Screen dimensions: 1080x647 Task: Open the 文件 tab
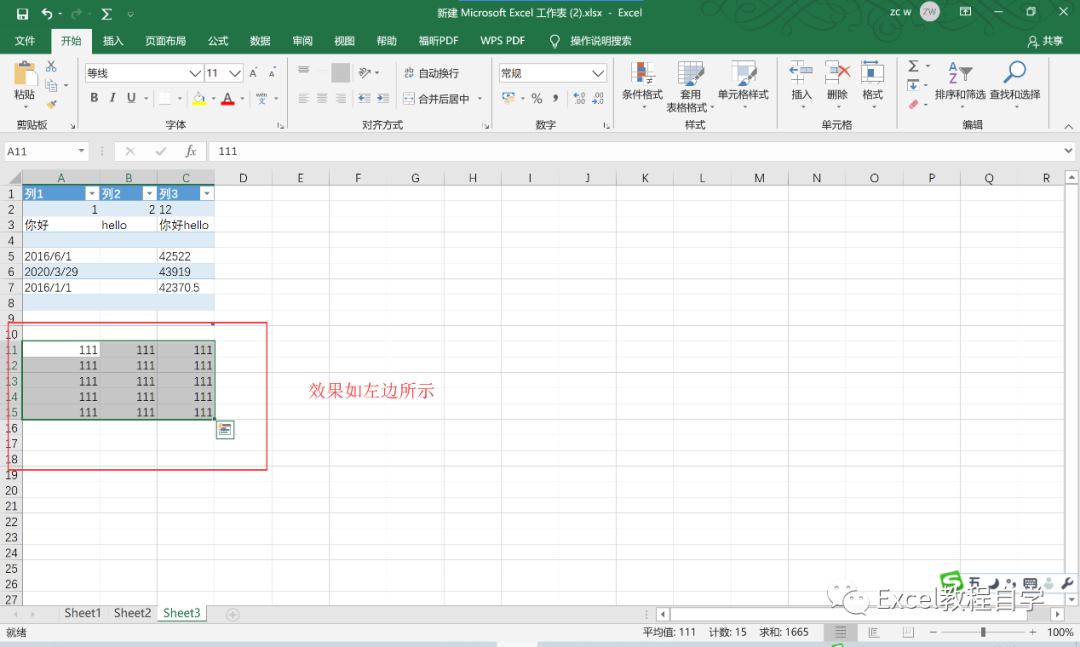coord(25,41)
